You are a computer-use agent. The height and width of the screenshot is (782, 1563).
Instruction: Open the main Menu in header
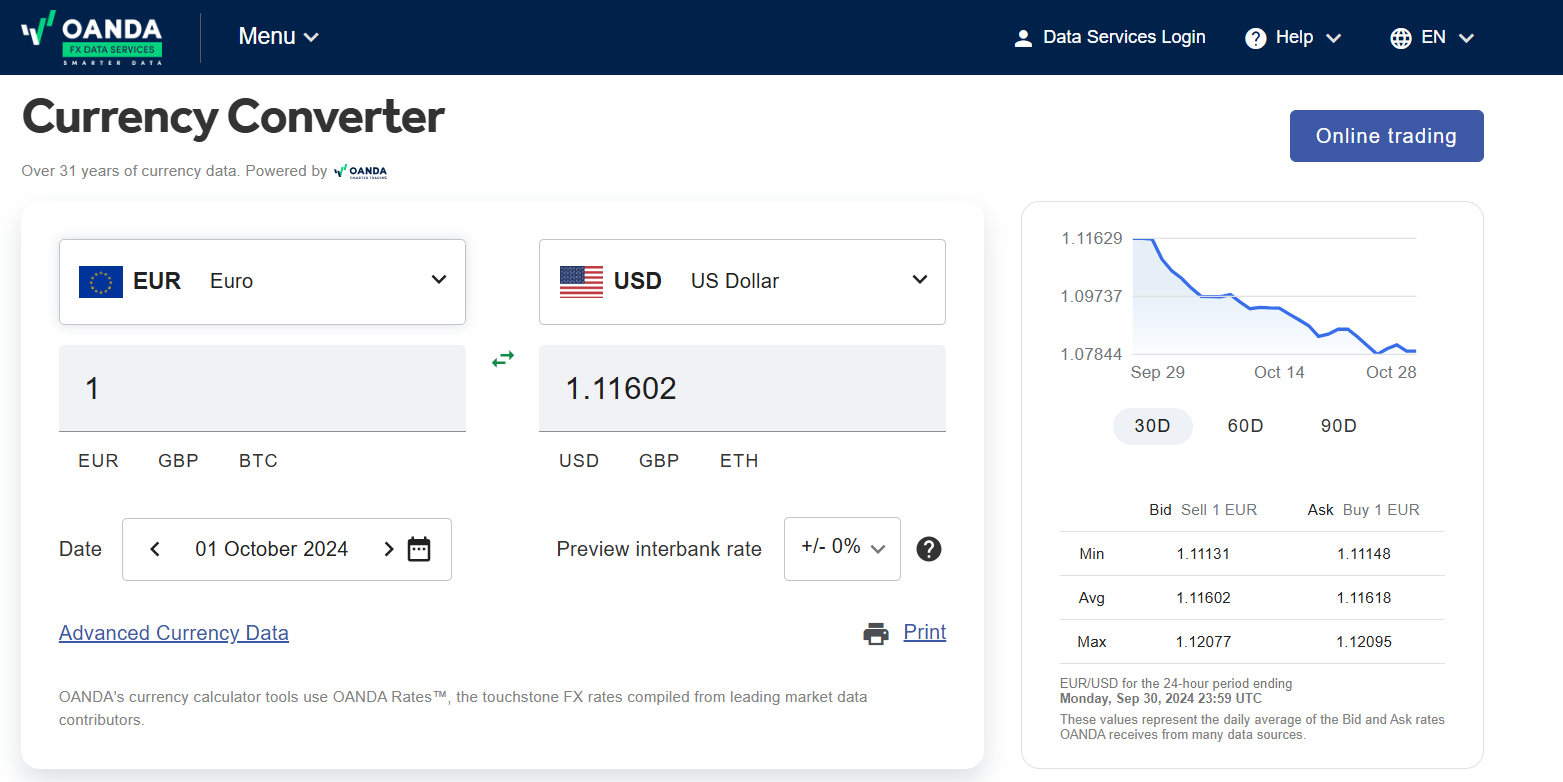(x=278, y=37)
